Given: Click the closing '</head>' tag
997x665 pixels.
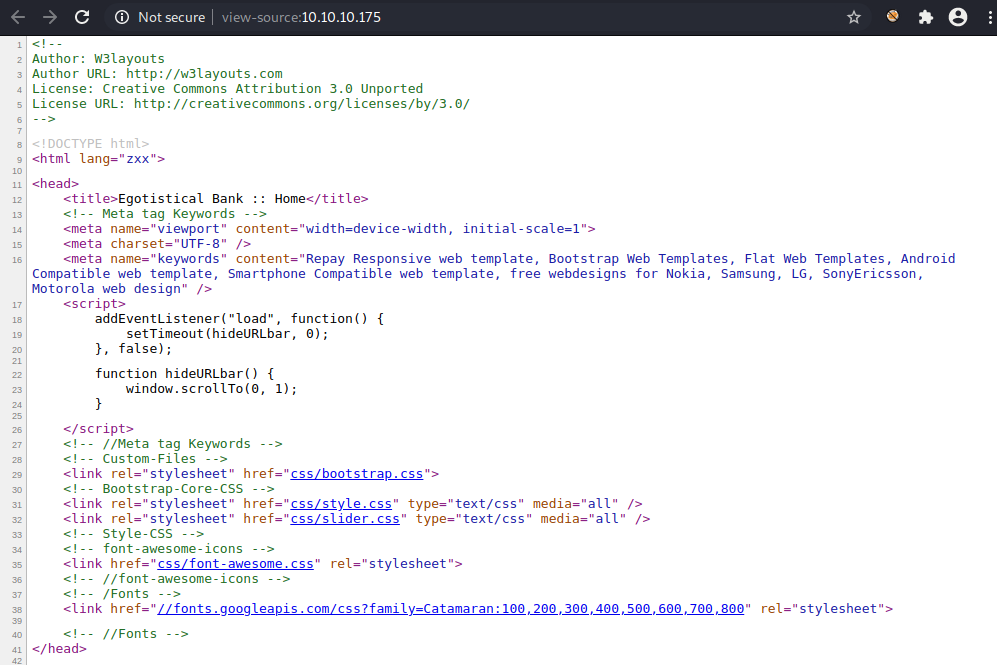Looking at the screenshot, I should click(59, 649).
